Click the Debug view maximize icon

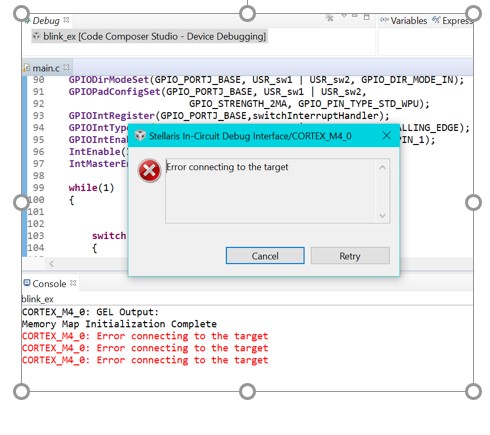(x=367, y=17)
